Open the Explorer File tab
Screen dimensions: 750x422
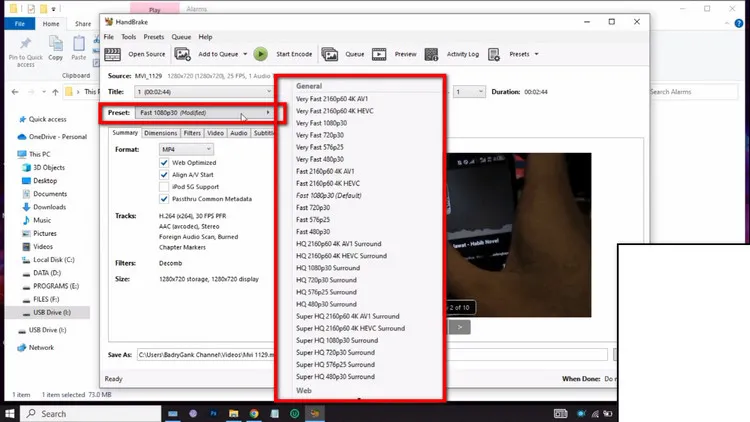(x=20, y=23)
